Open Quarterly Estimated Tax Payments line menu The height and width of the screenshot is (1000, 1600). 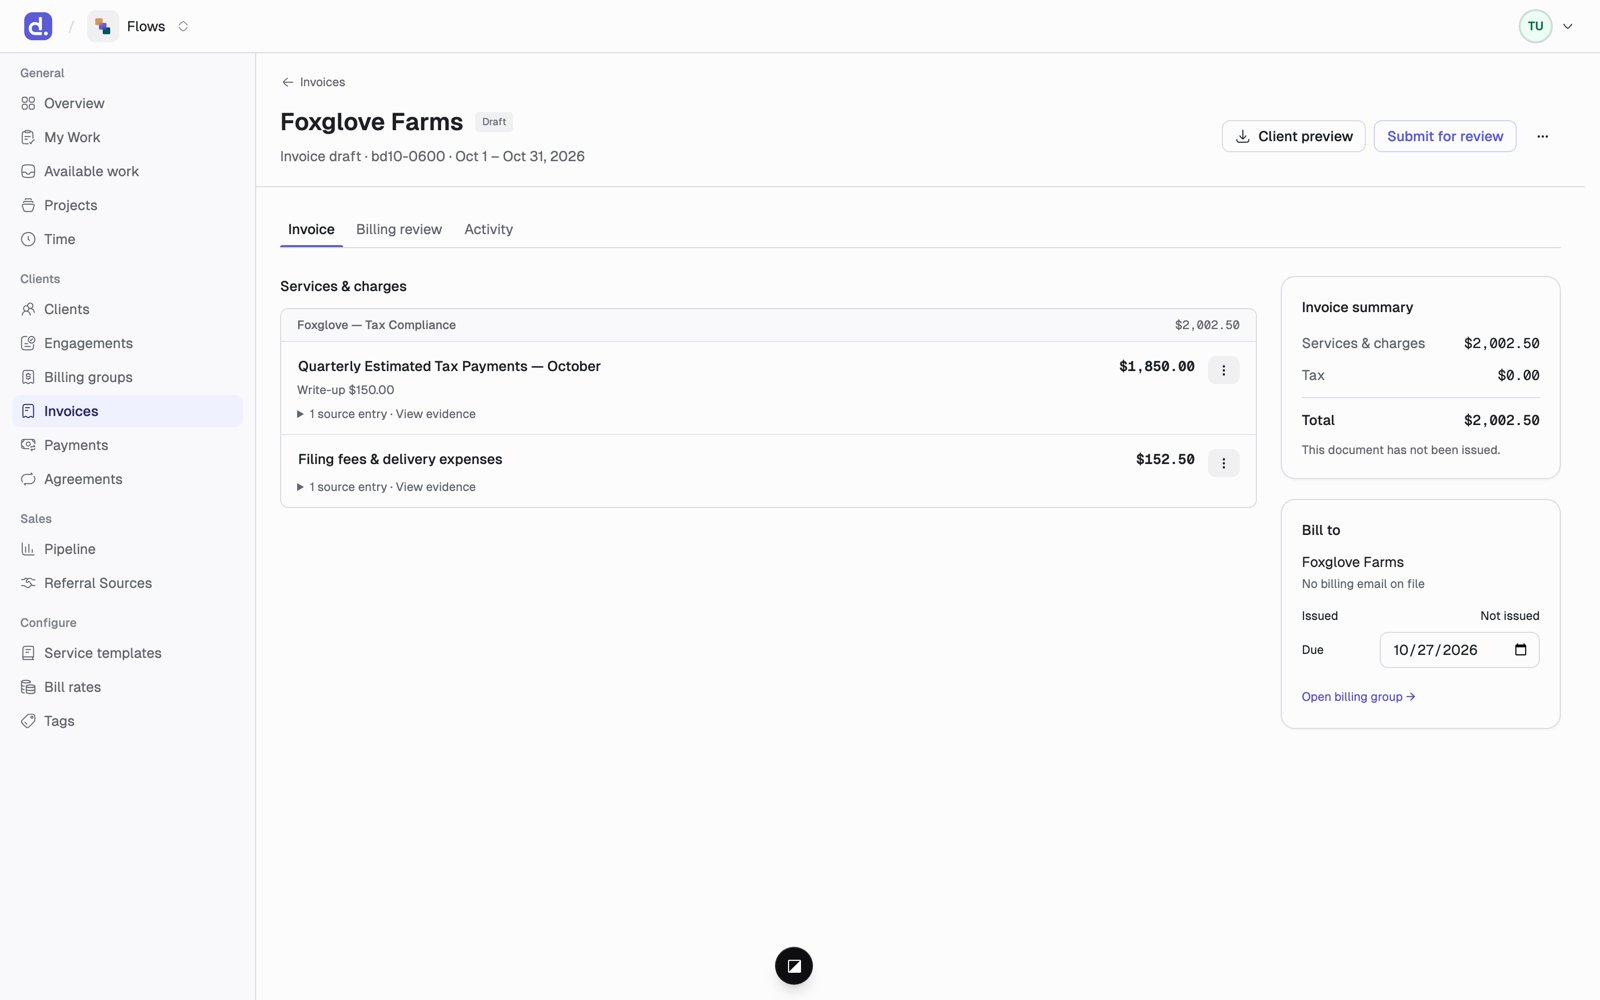coord(1223,370)
